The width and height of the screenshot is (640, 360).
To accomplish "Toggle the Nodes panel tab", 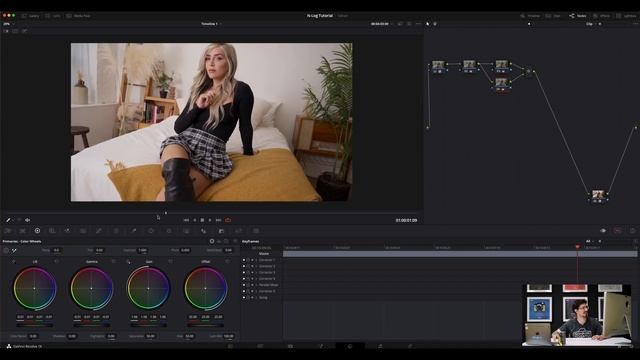I will point(578,16).
